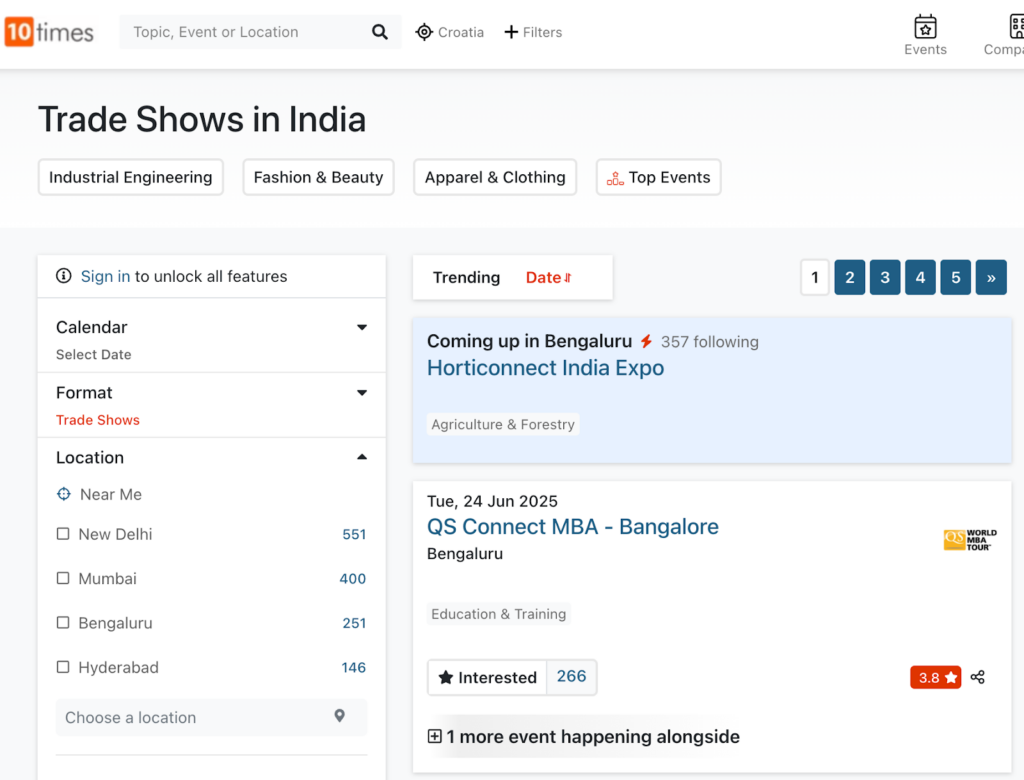Click the Trade Shows format value
Screen dimensions: 1024x780
[x=98, y=420]
